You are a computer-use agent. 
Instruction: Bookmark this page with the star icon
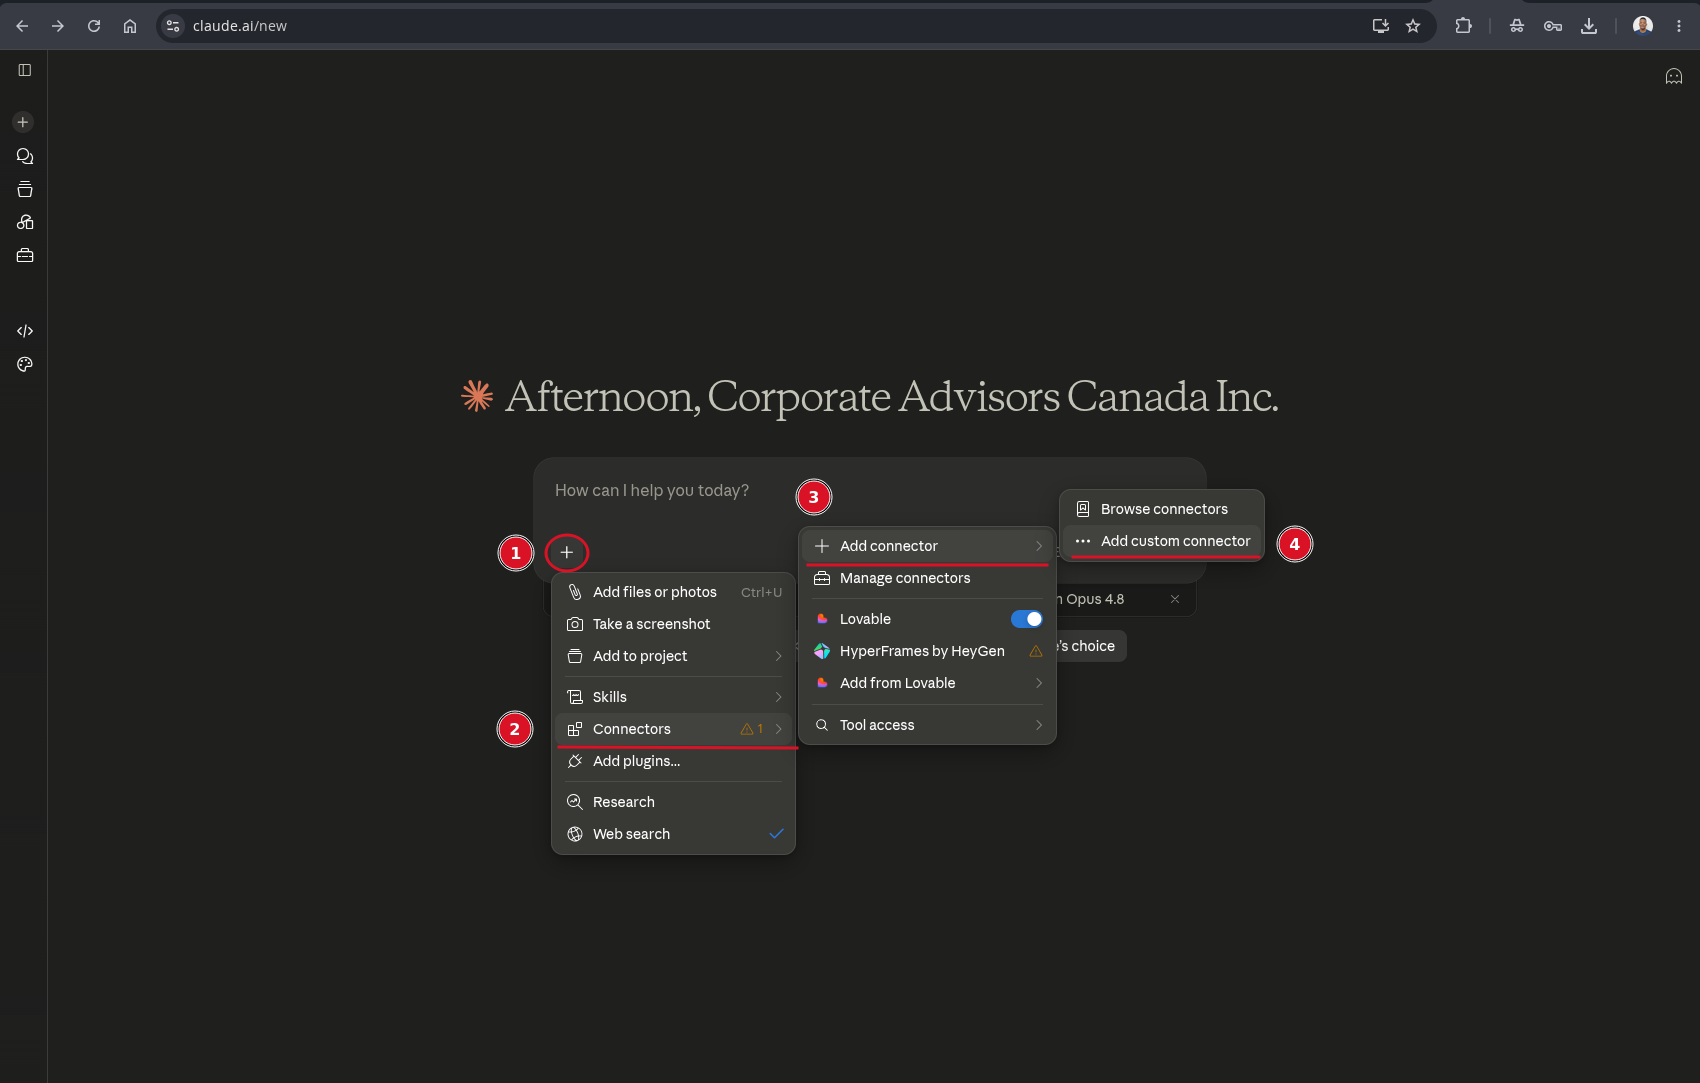pos(1413,26)
